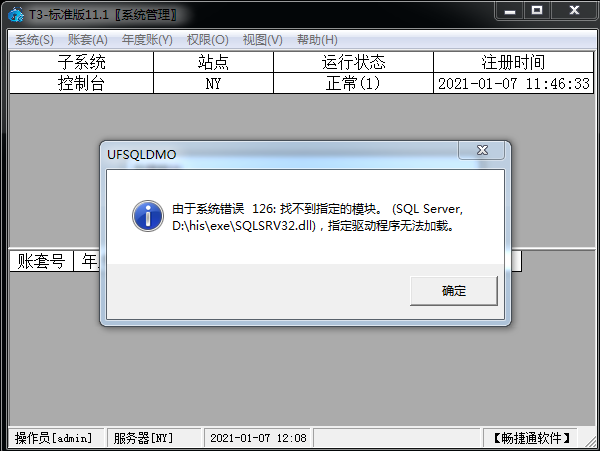This screenshot has width=600, height=451.
Task: Open the 系统(S) menu
Action: pos(34,40)
